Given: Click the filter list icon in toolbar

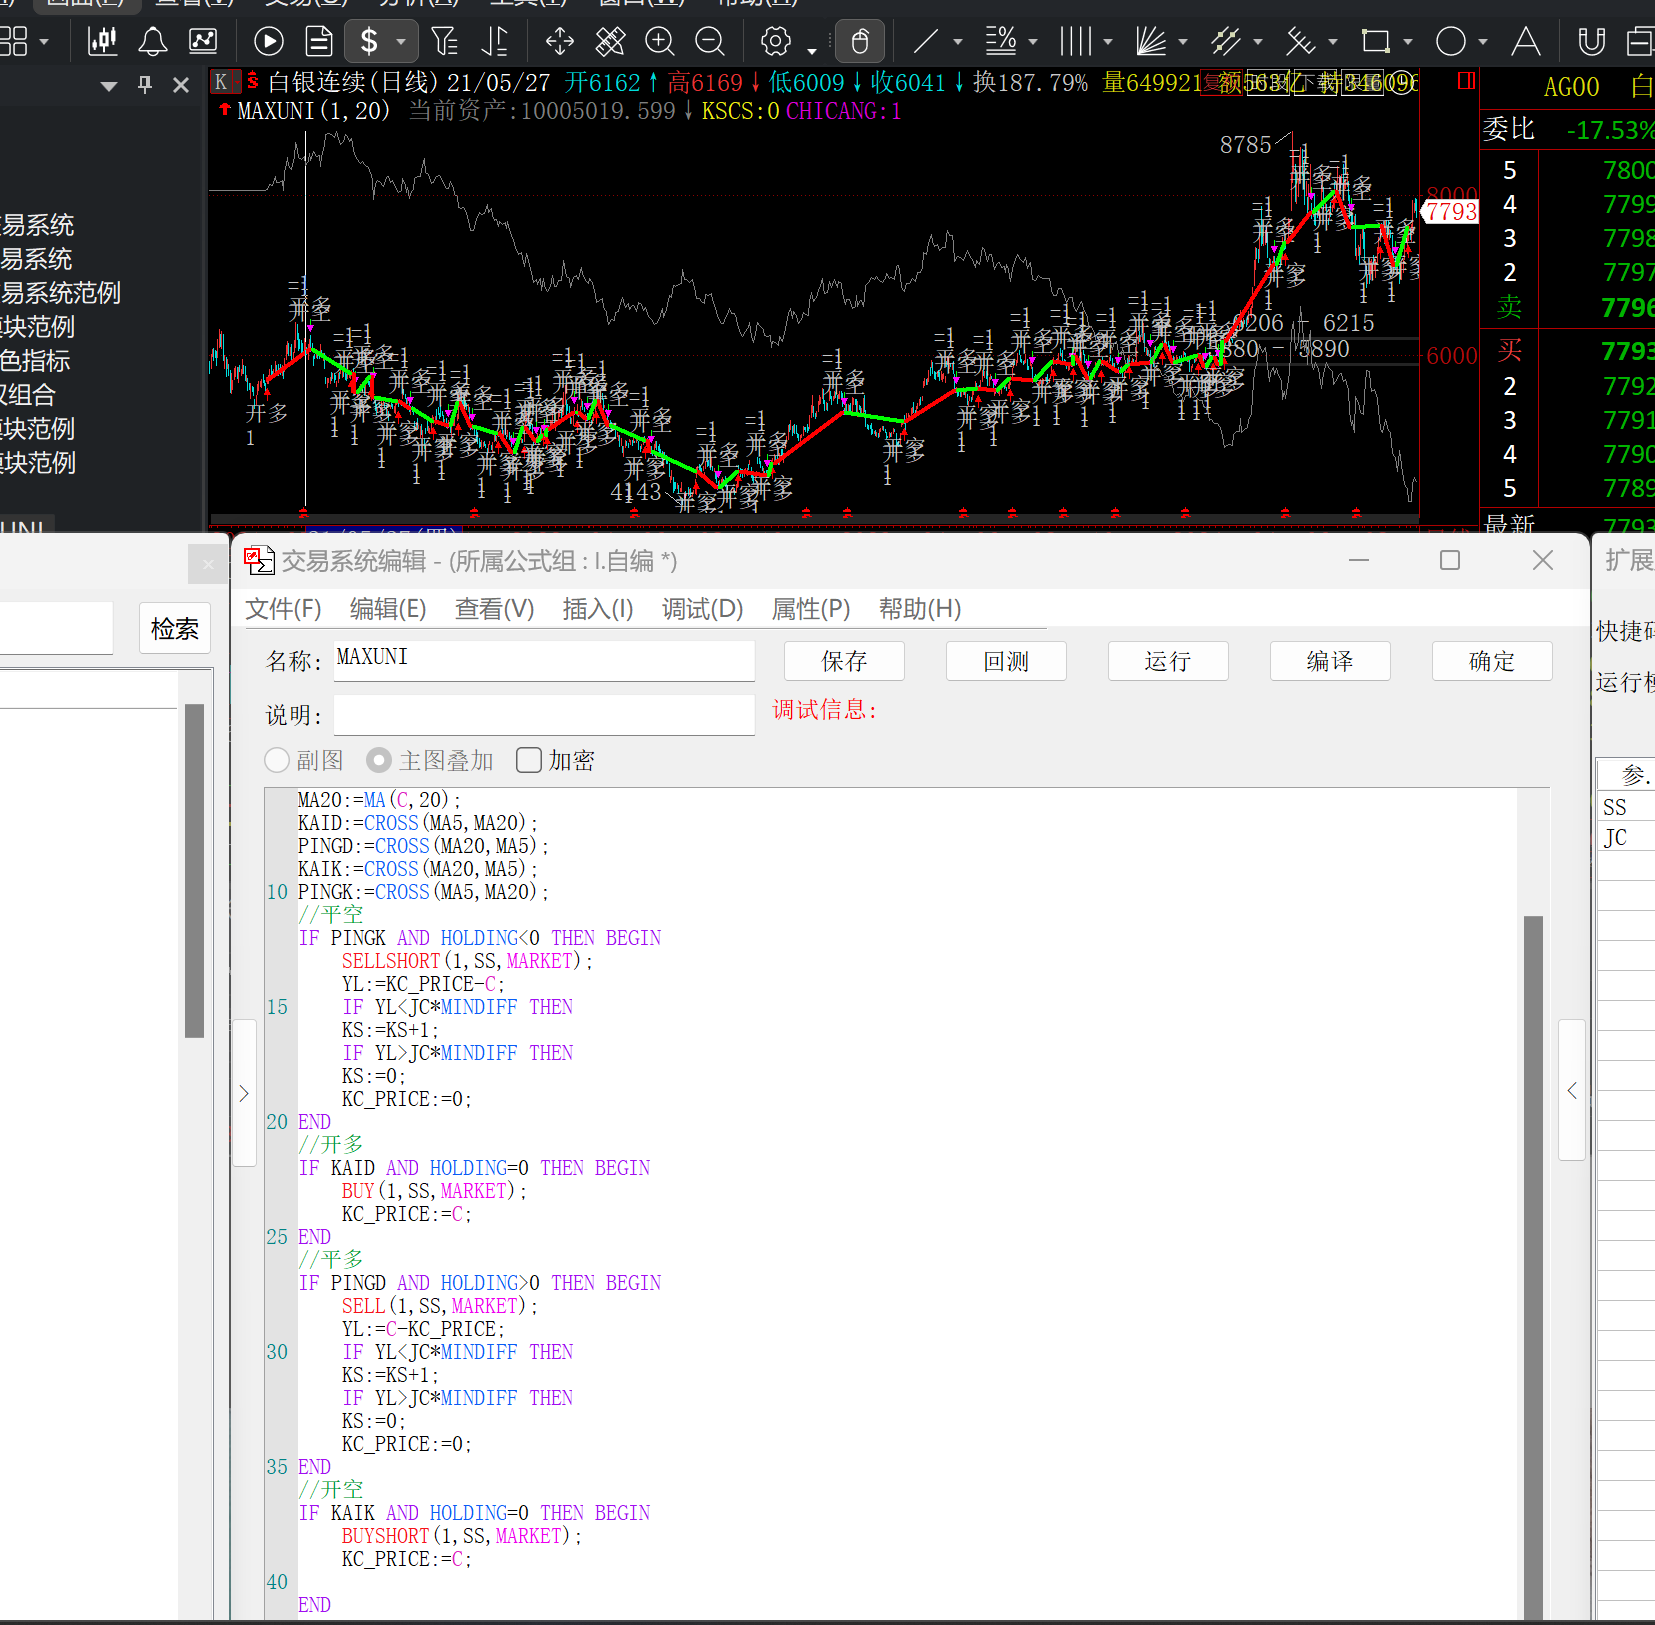Looking at the screenshot, I should [x=444, y=41].
